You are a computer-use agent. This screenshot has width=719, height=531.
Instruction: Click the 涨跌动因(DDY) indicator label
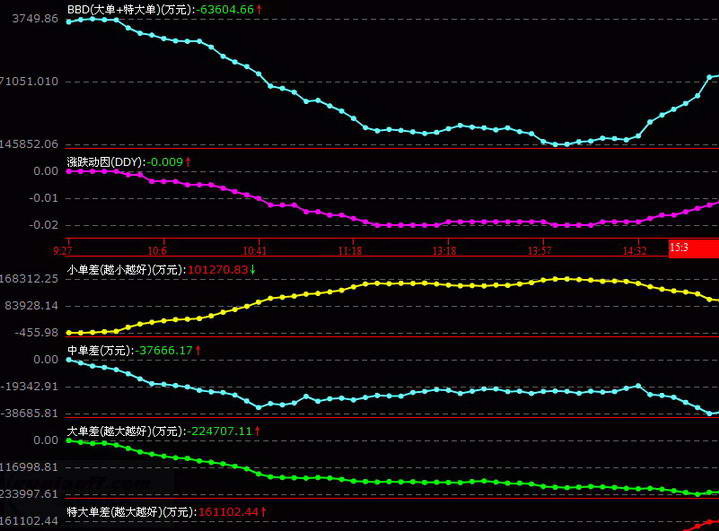(105, 162)
